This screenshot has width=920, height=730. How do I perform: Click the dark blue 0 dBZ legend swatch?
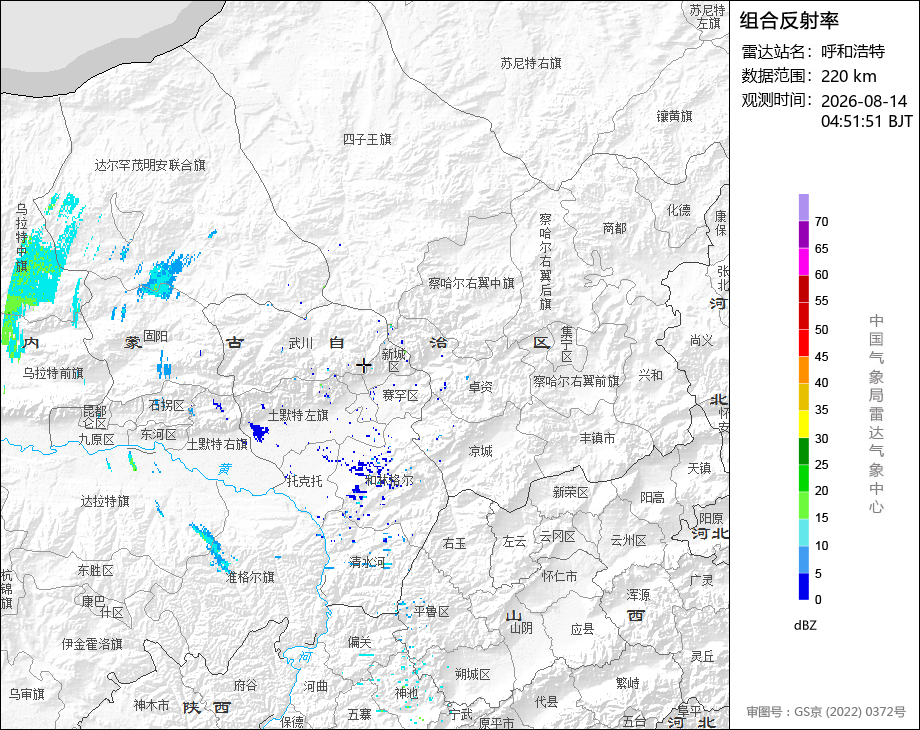click(804, 586)
